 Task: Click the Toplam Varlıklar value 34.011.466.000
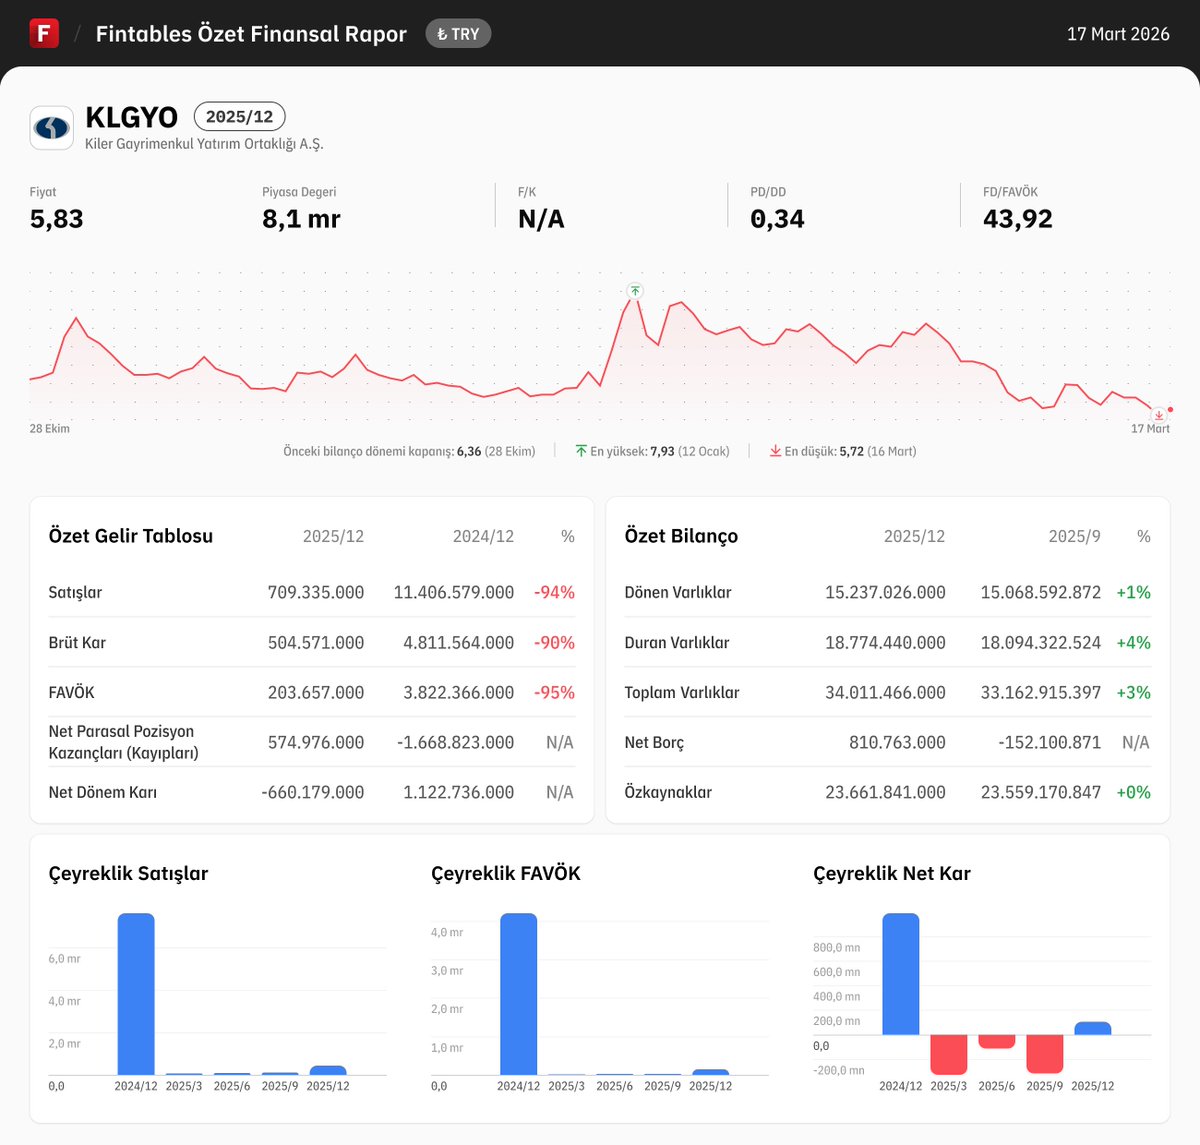(885, 692)
